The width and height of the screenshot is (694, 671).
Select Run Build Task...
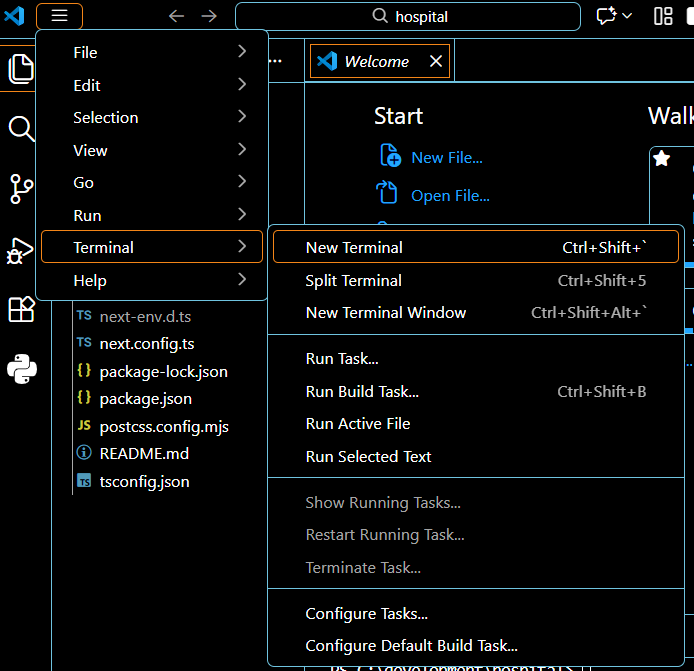click(x=476, y=391)
